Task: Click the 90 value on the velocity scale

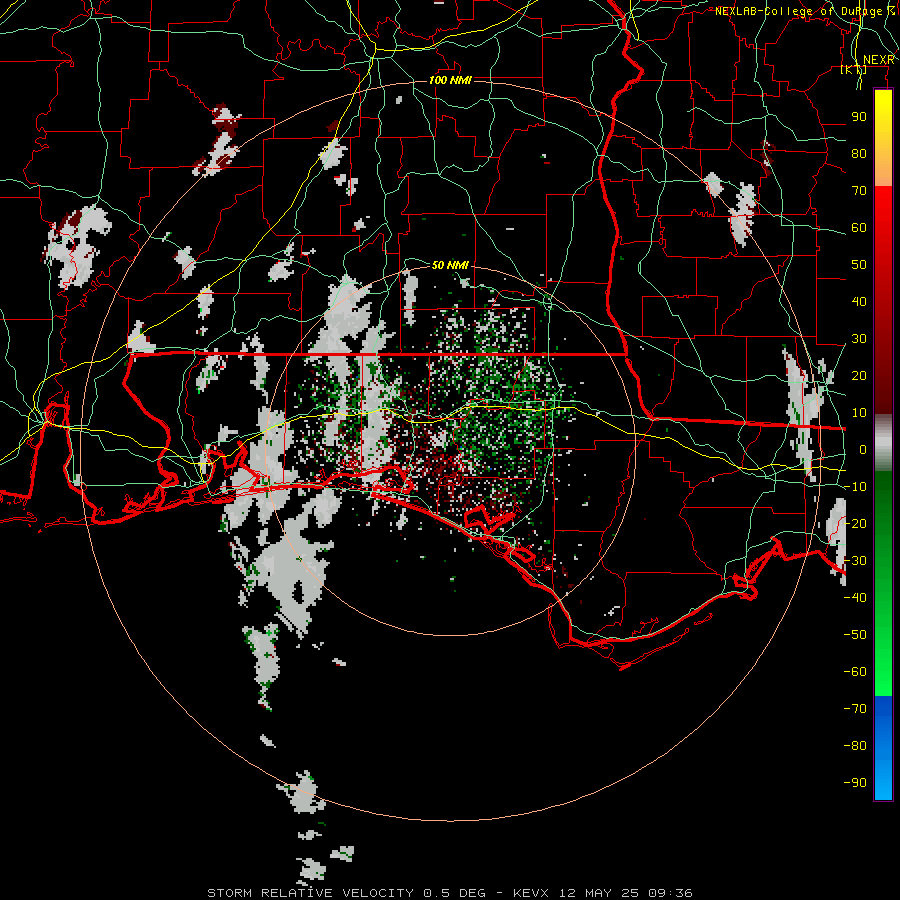Action: 859,117
